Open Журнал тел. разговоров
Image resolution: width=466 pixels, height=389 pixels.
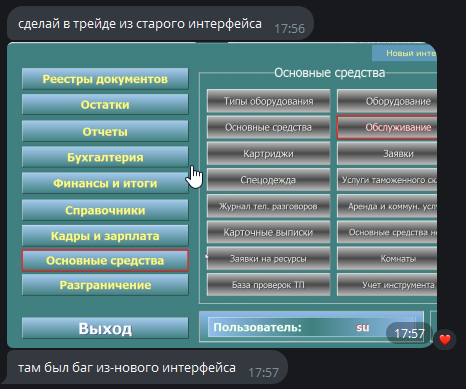click(x=268, y=206)
